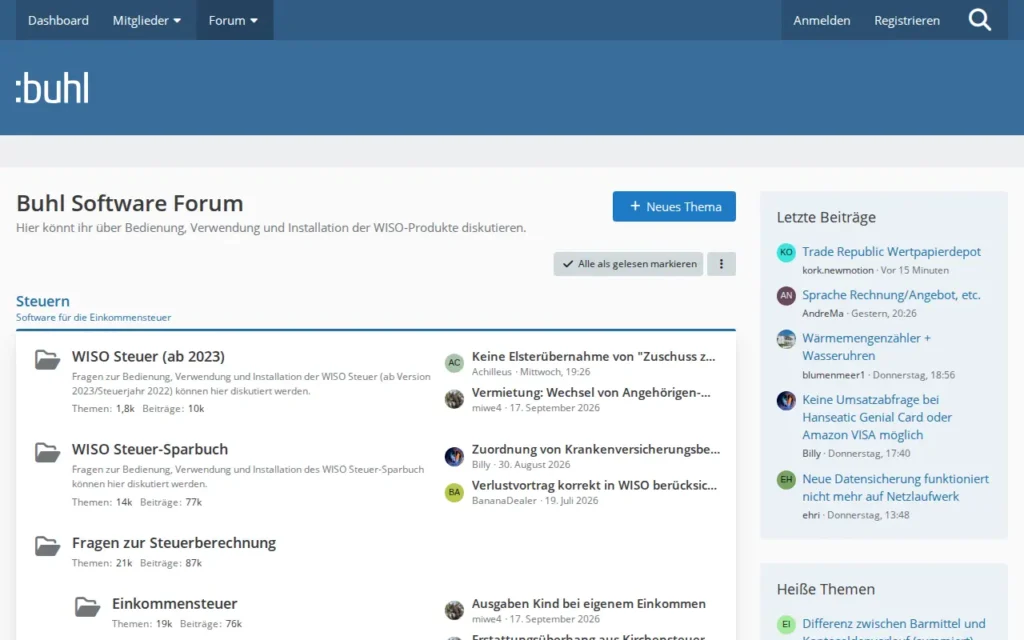
Task: Click blumenmeer1 avatar in sidebar
Action: point(786,339)
